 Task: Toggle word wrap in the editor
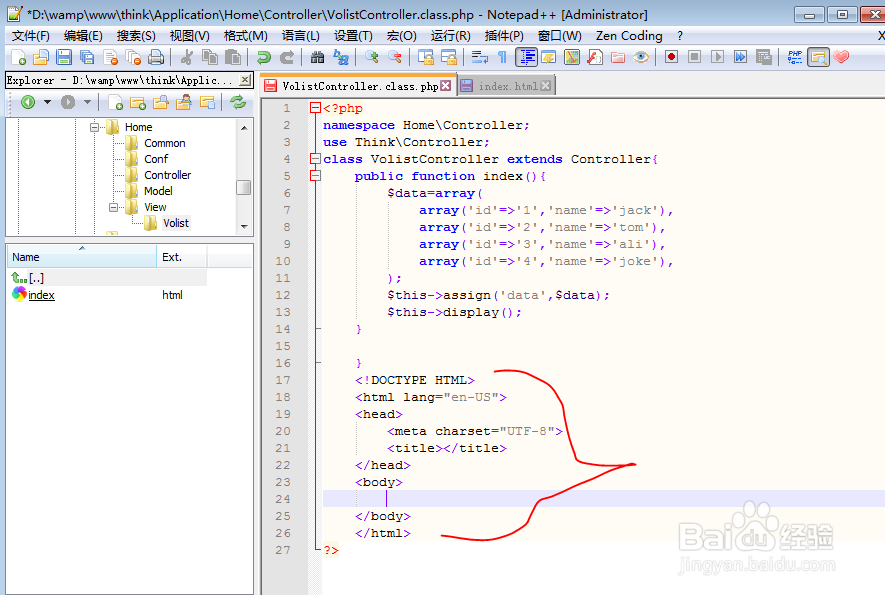pos(479,57)
